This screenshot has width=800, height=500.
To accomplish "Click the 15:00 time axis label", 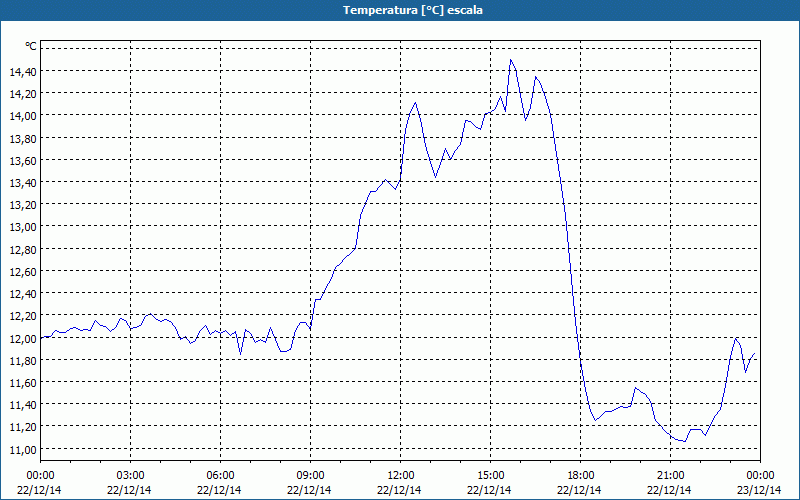I will coord(490,476).
